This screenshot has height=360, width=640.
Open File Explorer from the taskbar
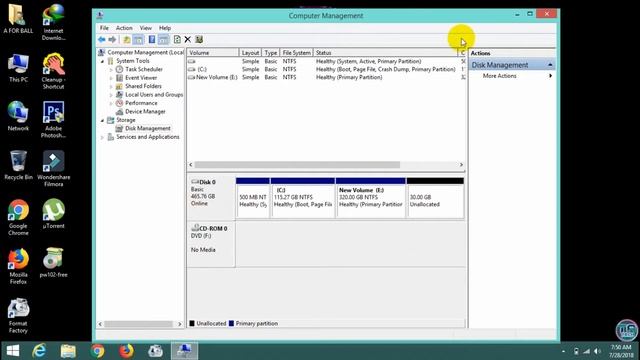[x=68, y=351]
